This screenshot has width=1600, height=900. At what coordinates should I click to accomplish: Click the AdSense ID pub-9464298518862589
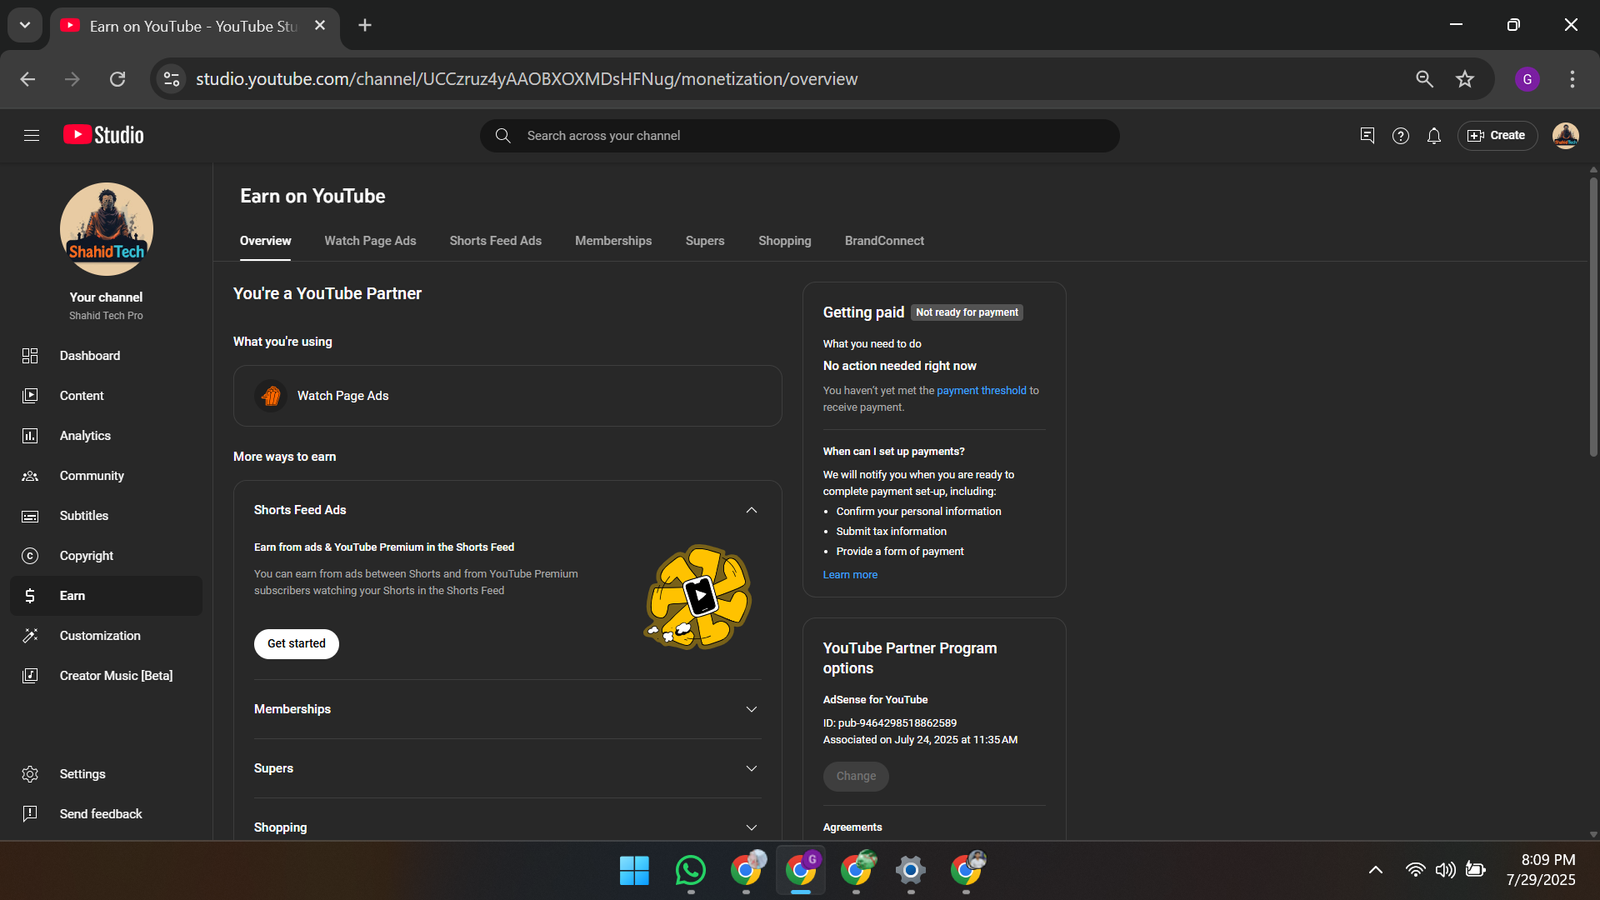(x=890, y=723)
